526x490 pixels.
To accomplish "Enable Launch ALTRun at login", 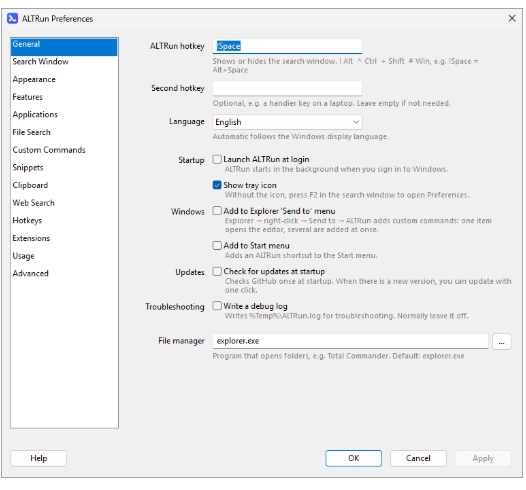I will [217, 159].
